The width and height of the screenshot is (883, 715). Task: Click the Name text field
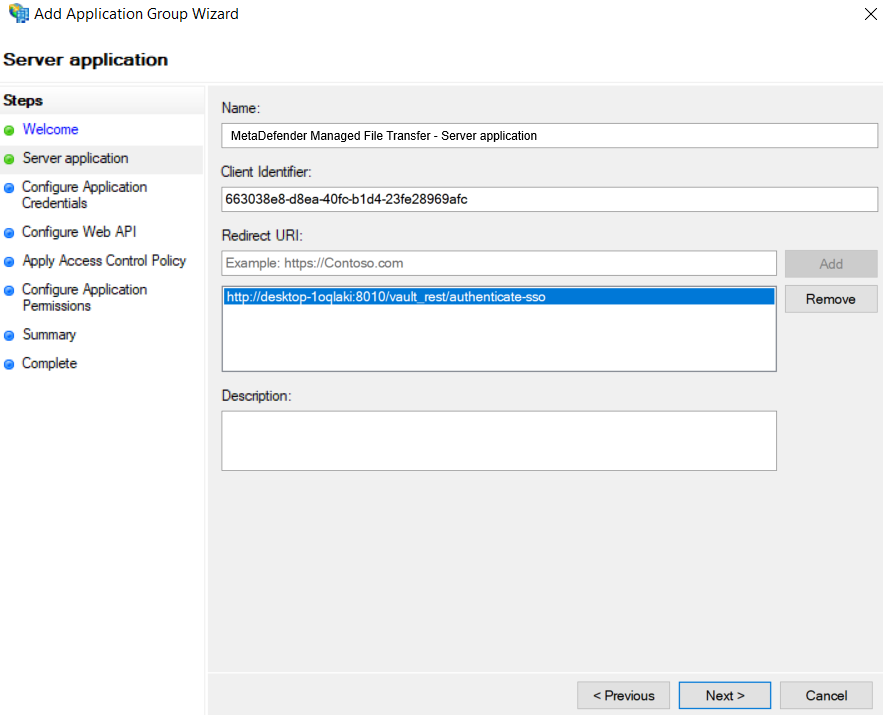(x=549, y=136)
